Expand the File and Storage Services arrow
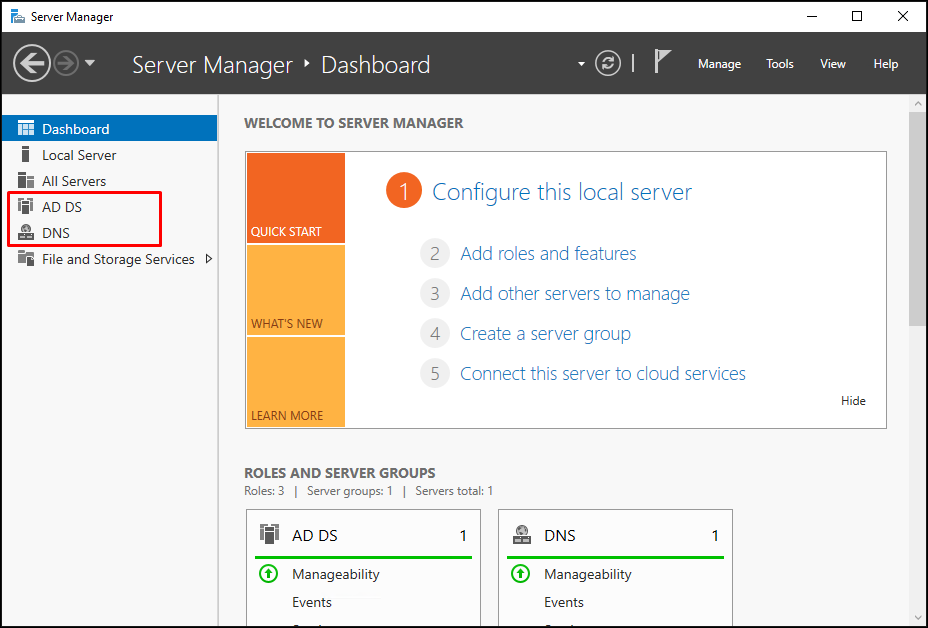 click(208, 259)
